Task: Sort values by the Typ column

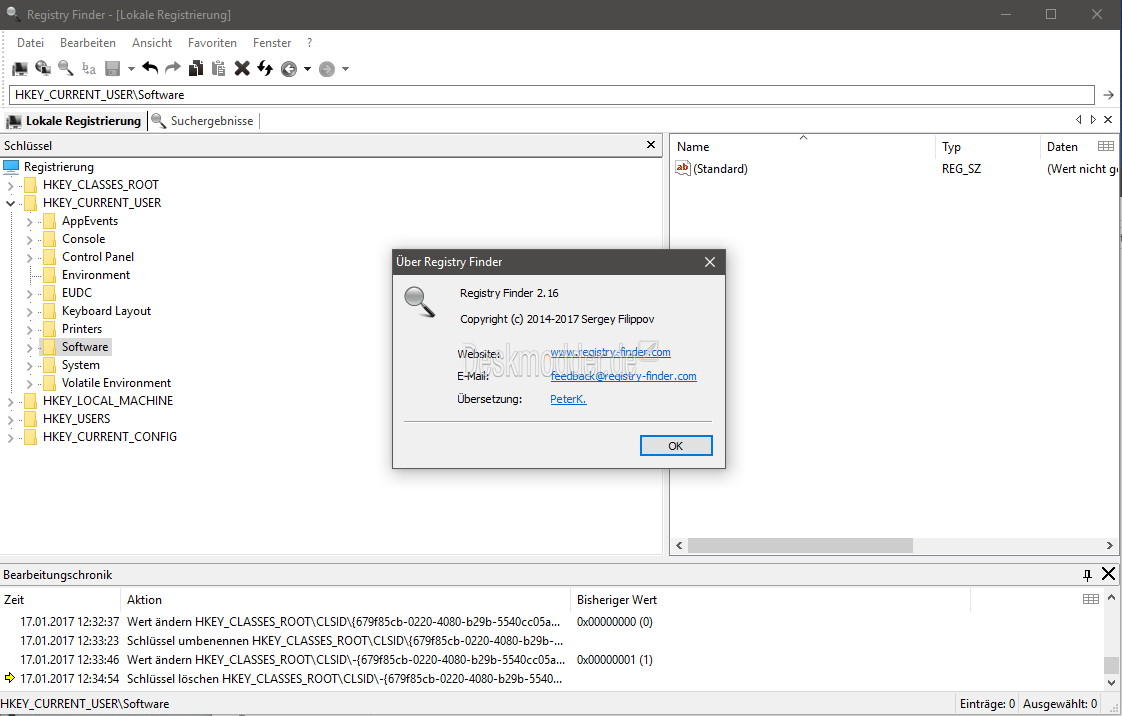Action: [x=987, y=147]
